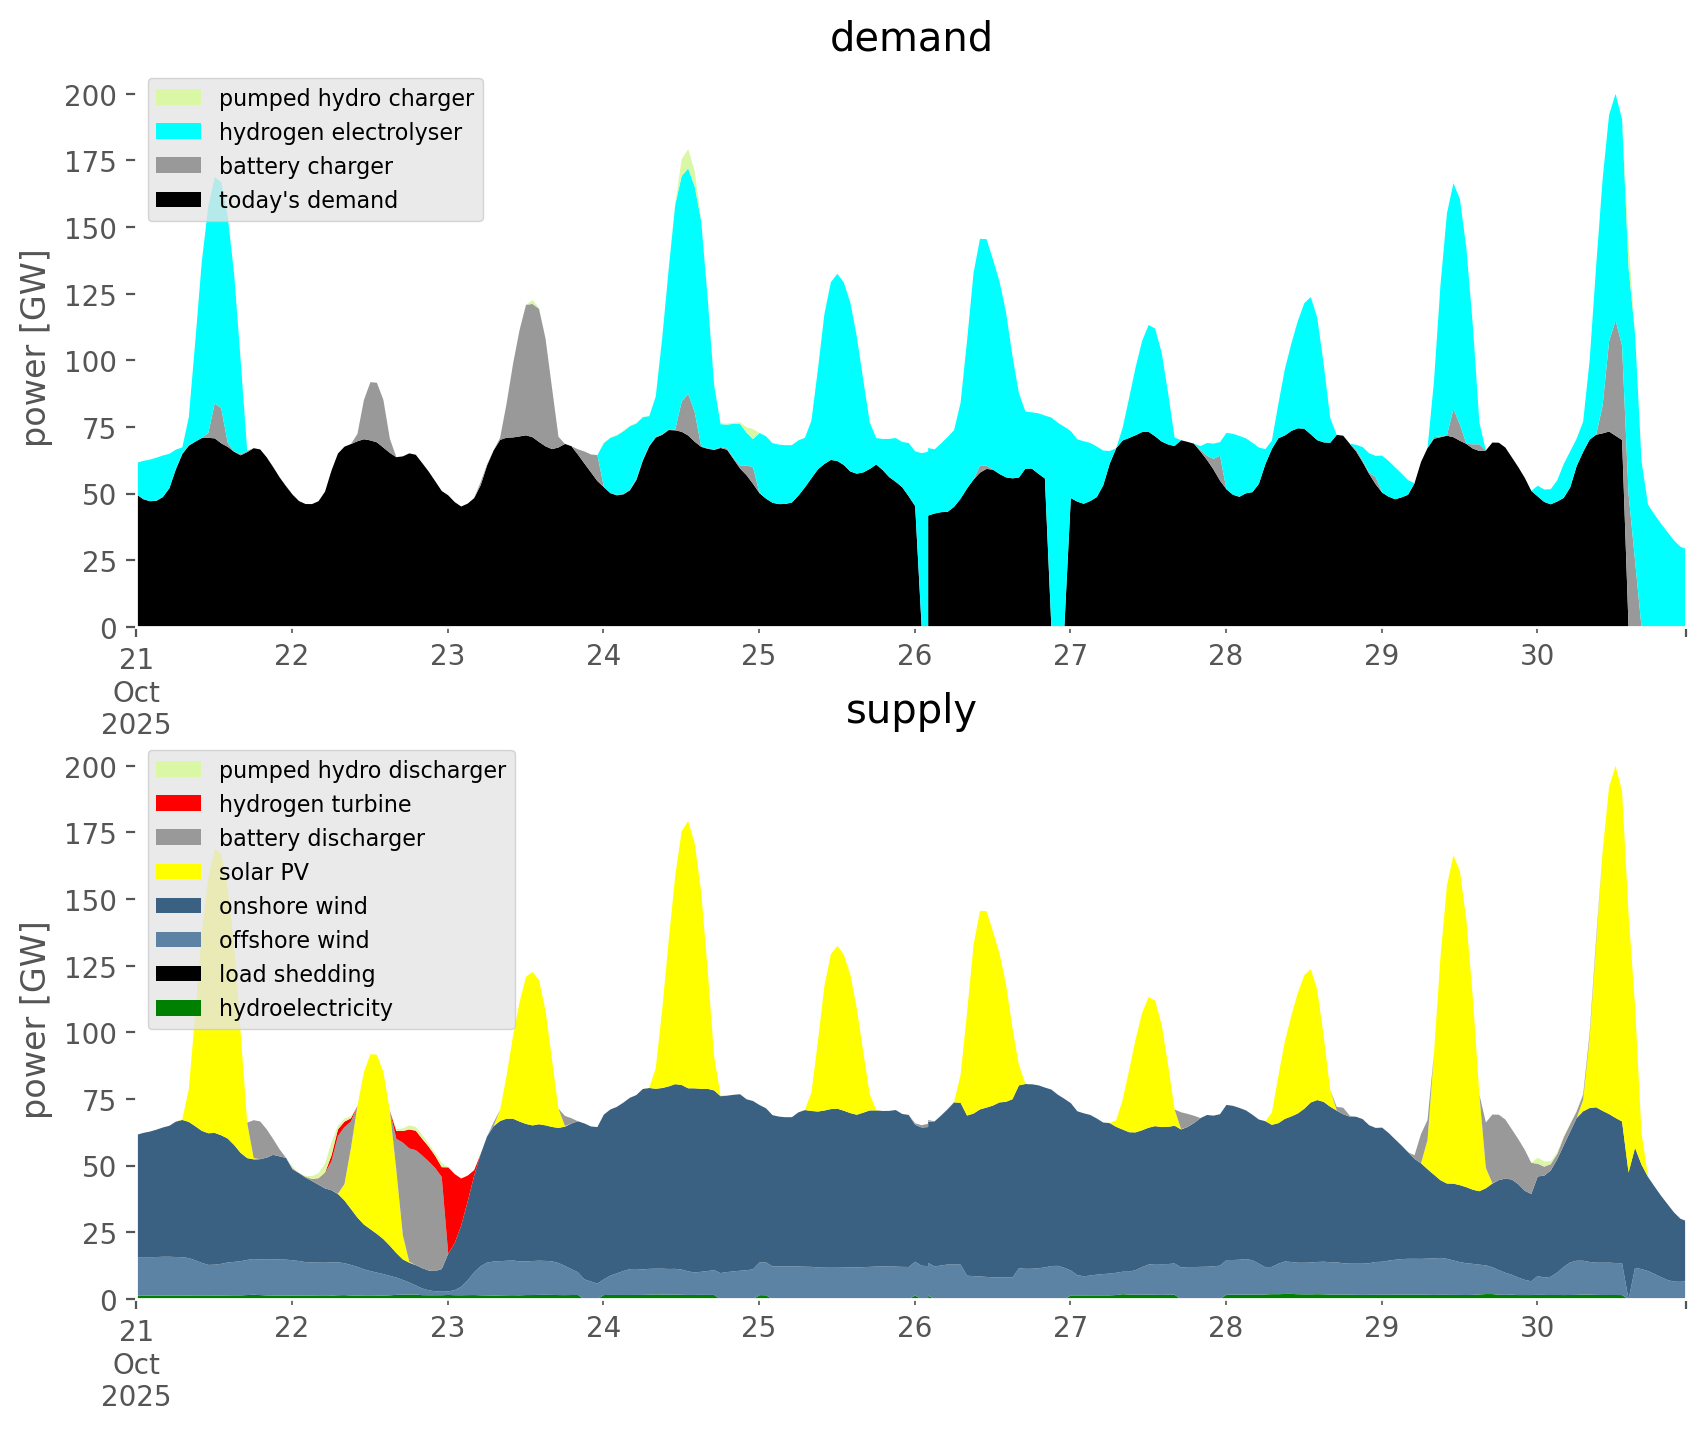Screen dimensions: 1706x1431
Task: Click the yellow solar PV legend swatch
Action: tap(179, 872)
